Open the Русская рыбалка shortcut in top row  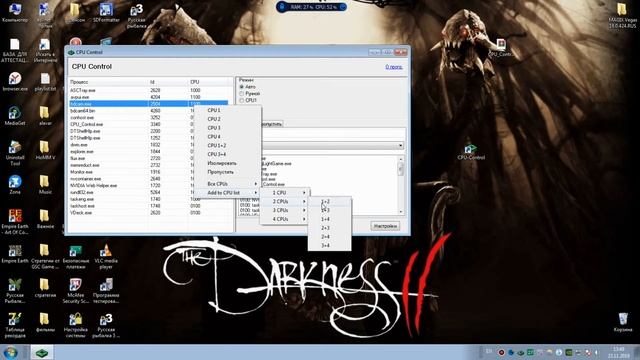(x=136, y=16)
